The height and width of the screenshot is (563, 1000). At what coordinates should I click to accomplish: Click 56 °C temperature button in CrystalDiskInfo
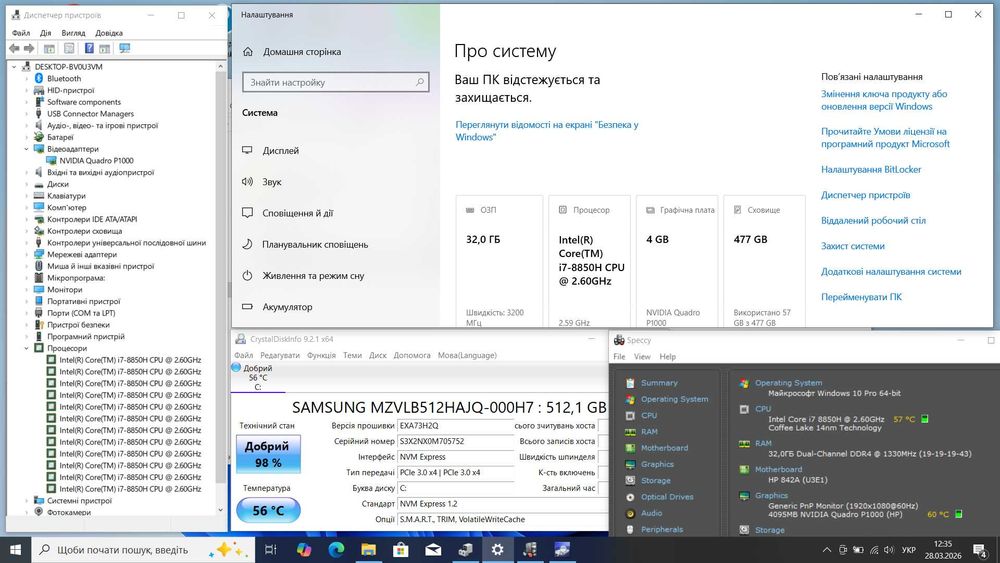coord(268,510)
